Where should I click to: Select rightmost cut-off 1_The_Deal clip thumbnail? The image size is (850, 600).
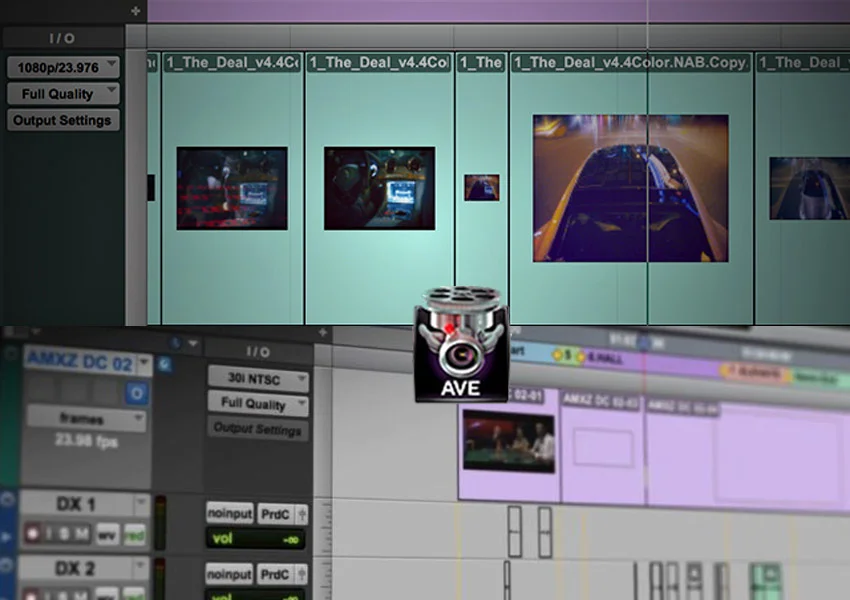coord(809,188)
